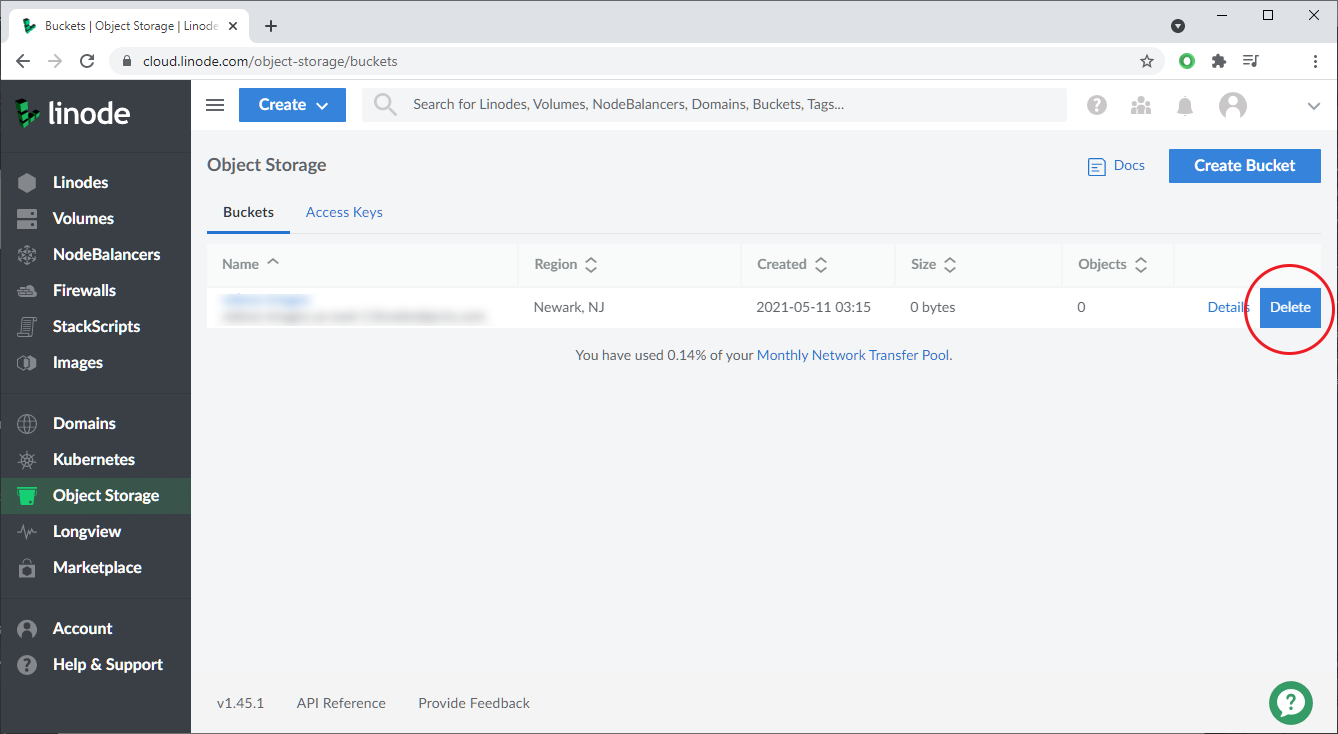Open the help question mark icon in top bar
The width and height of the screenshot is (1338, 734).
(1097, 105)
